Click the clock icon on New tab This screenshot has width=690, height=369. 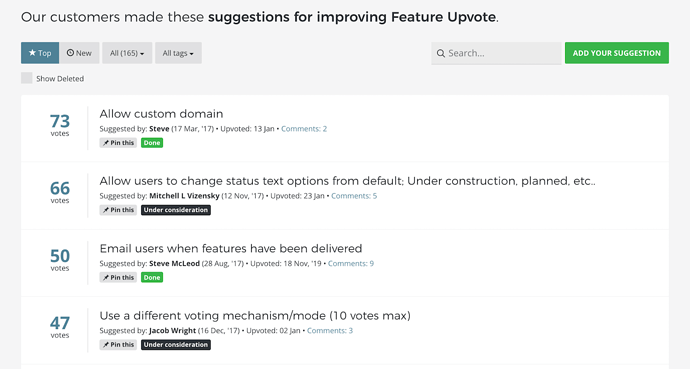(70, 53)
